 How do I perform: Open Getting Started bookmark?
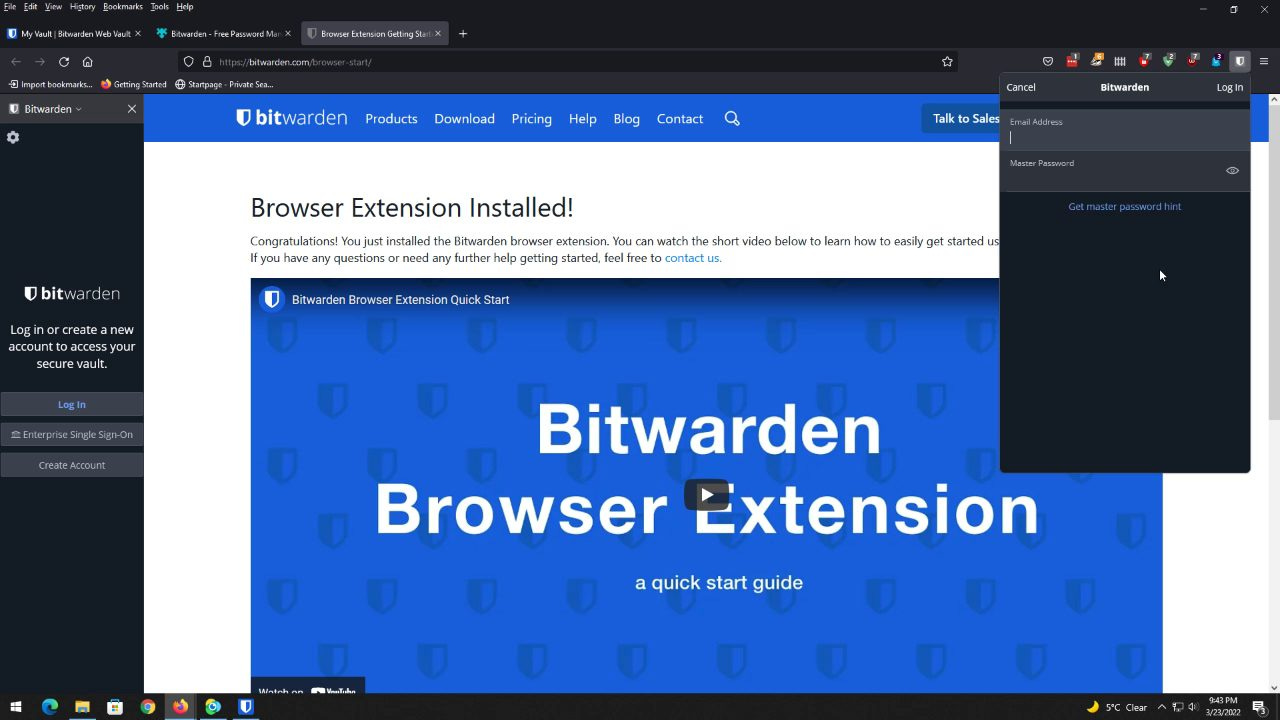click(x=133, y=84)
